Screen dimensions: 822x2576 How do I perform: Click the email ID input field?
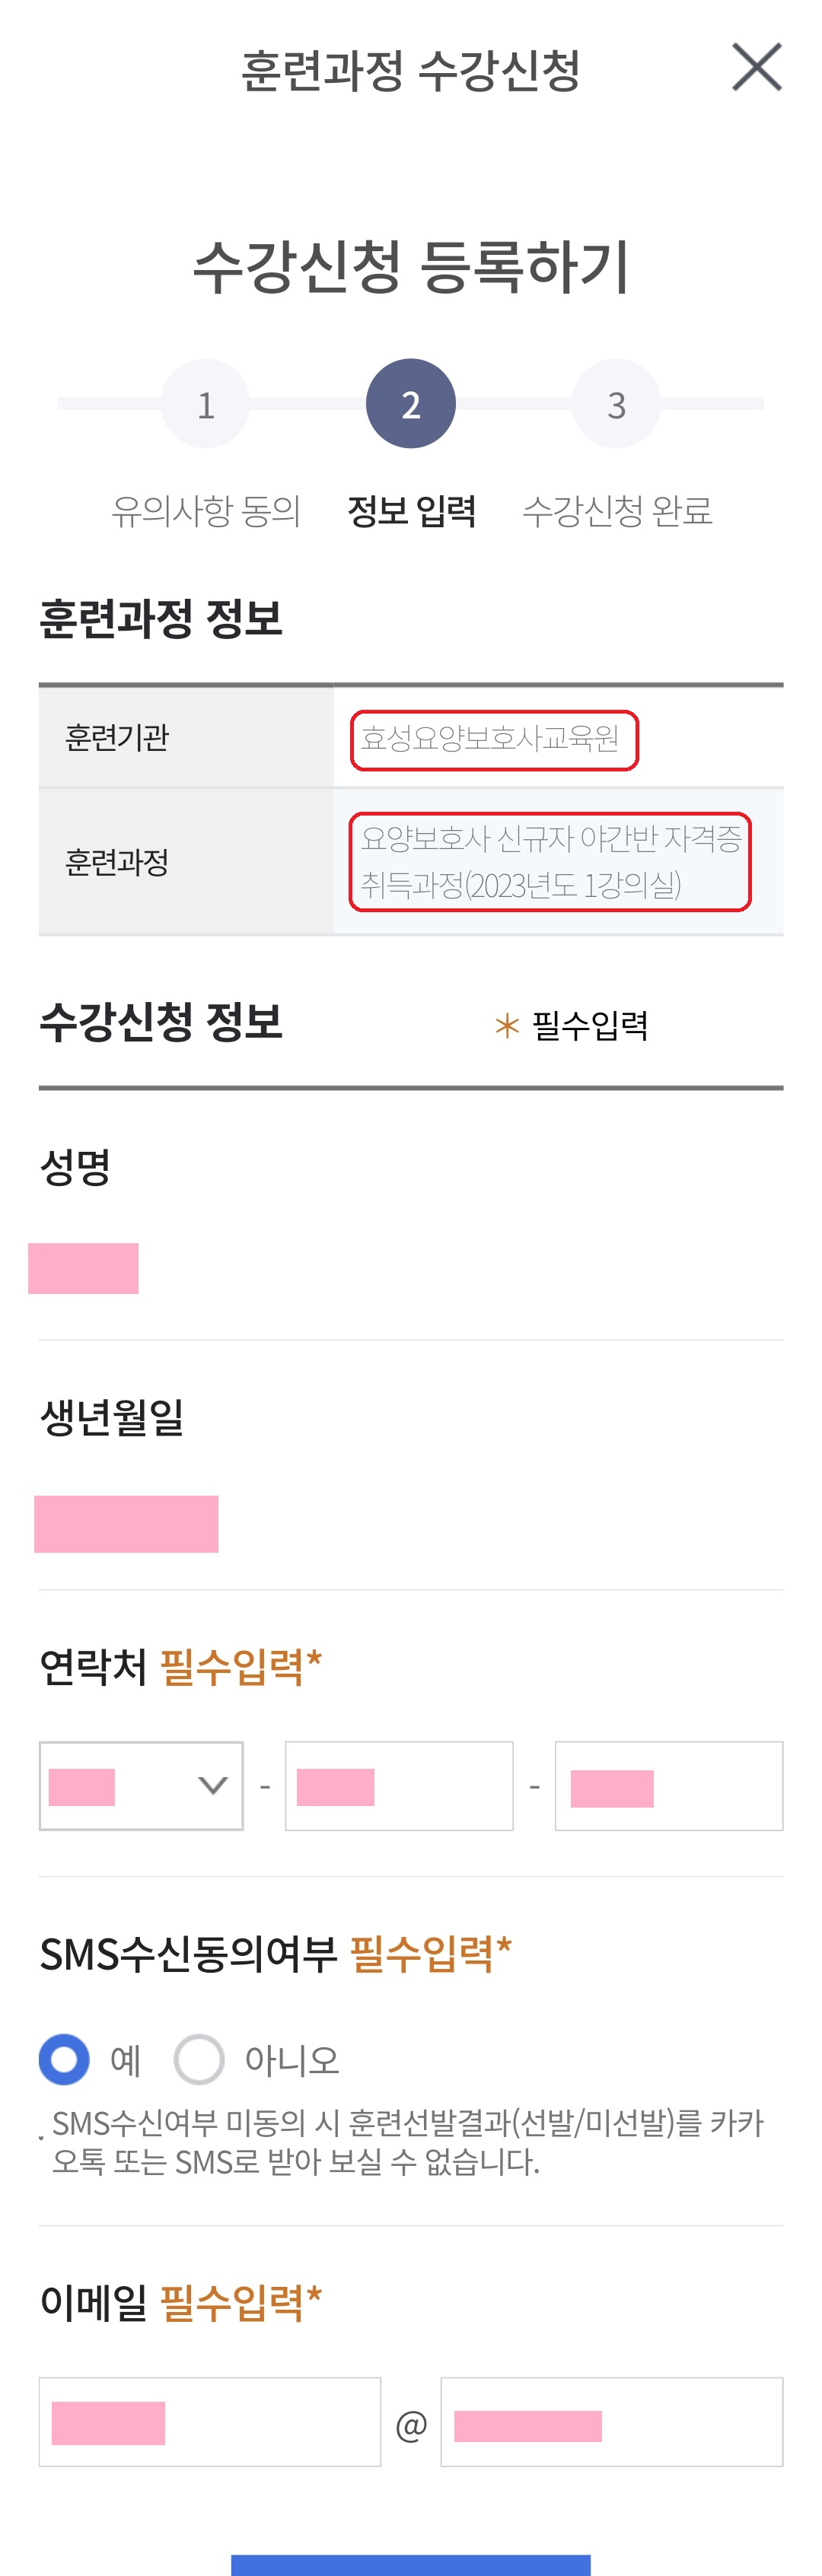click(x=210, y=2421)
